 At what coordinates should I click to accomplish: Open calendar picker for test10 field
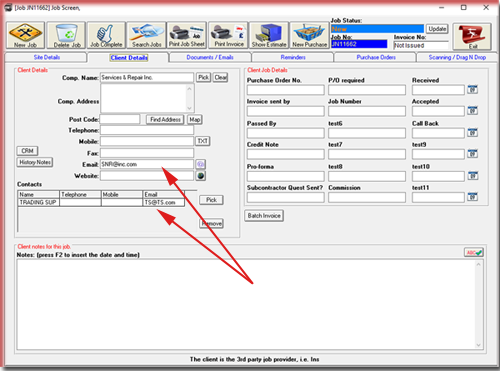(472, 176)
